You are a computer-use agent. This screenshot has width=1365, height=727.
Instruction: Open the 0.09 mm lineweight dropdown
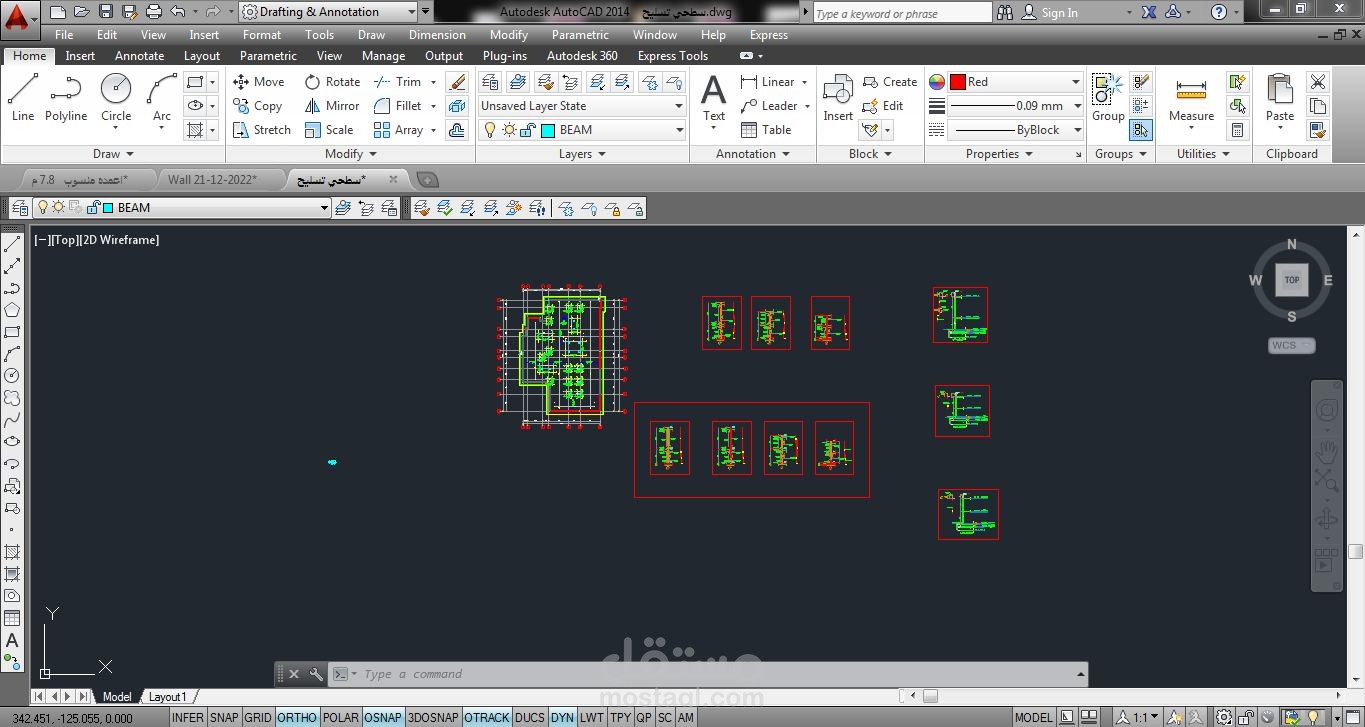point(1015,106)
